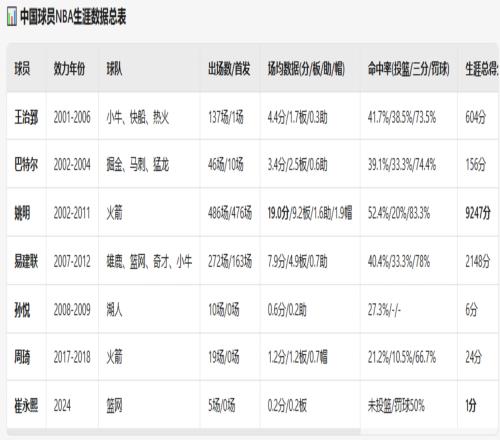Click the 球员 column header
This screenshot has width=500, height=440.
(x=22, y=69)
